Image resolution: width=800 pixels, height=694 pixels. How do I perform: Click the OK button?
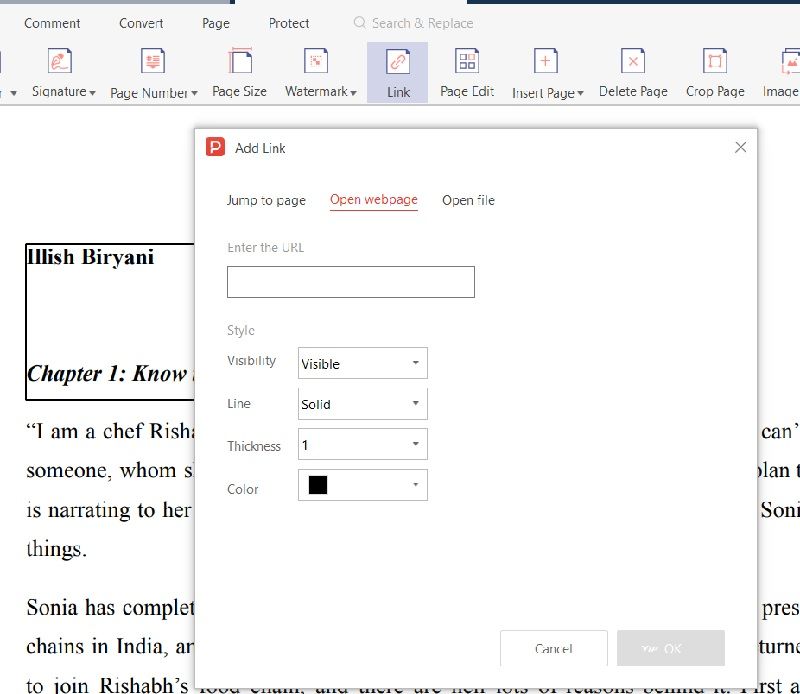[671, 648]
